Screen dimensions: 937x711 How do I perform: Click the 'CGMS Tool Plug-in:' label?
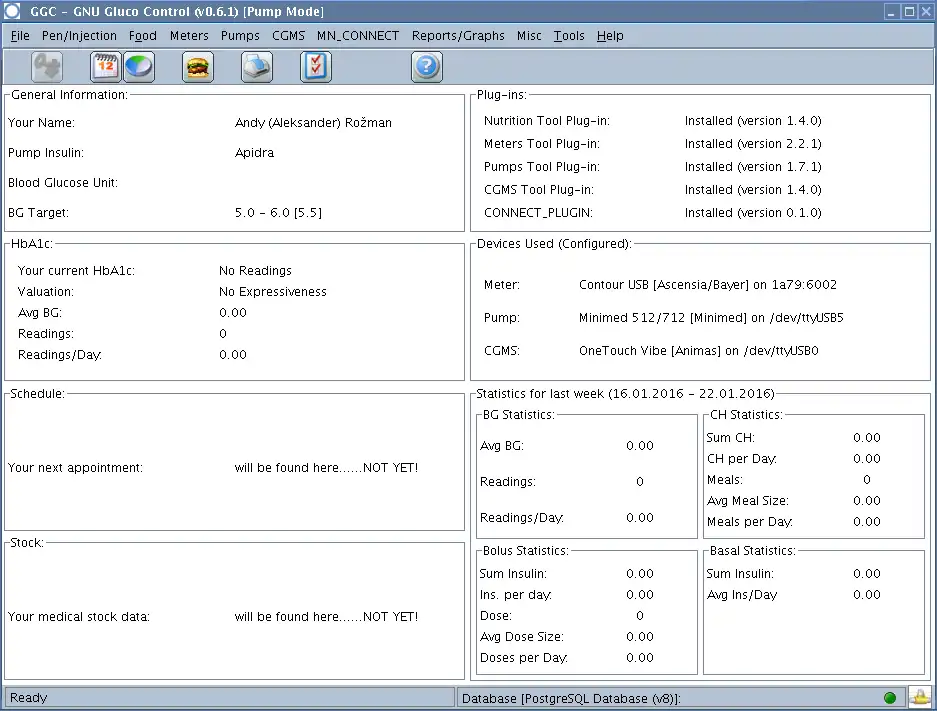[x=538, y=190]
